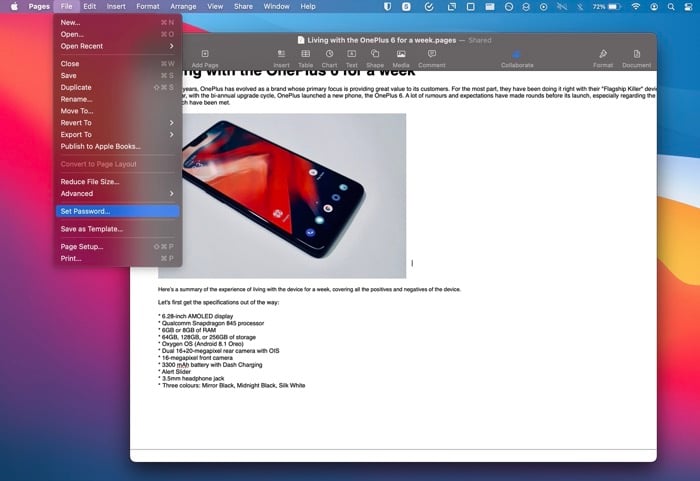The image size is (700, 481).
Task: Click the 'Alert Slider' bullet line
Action: [x=175, y=372]
